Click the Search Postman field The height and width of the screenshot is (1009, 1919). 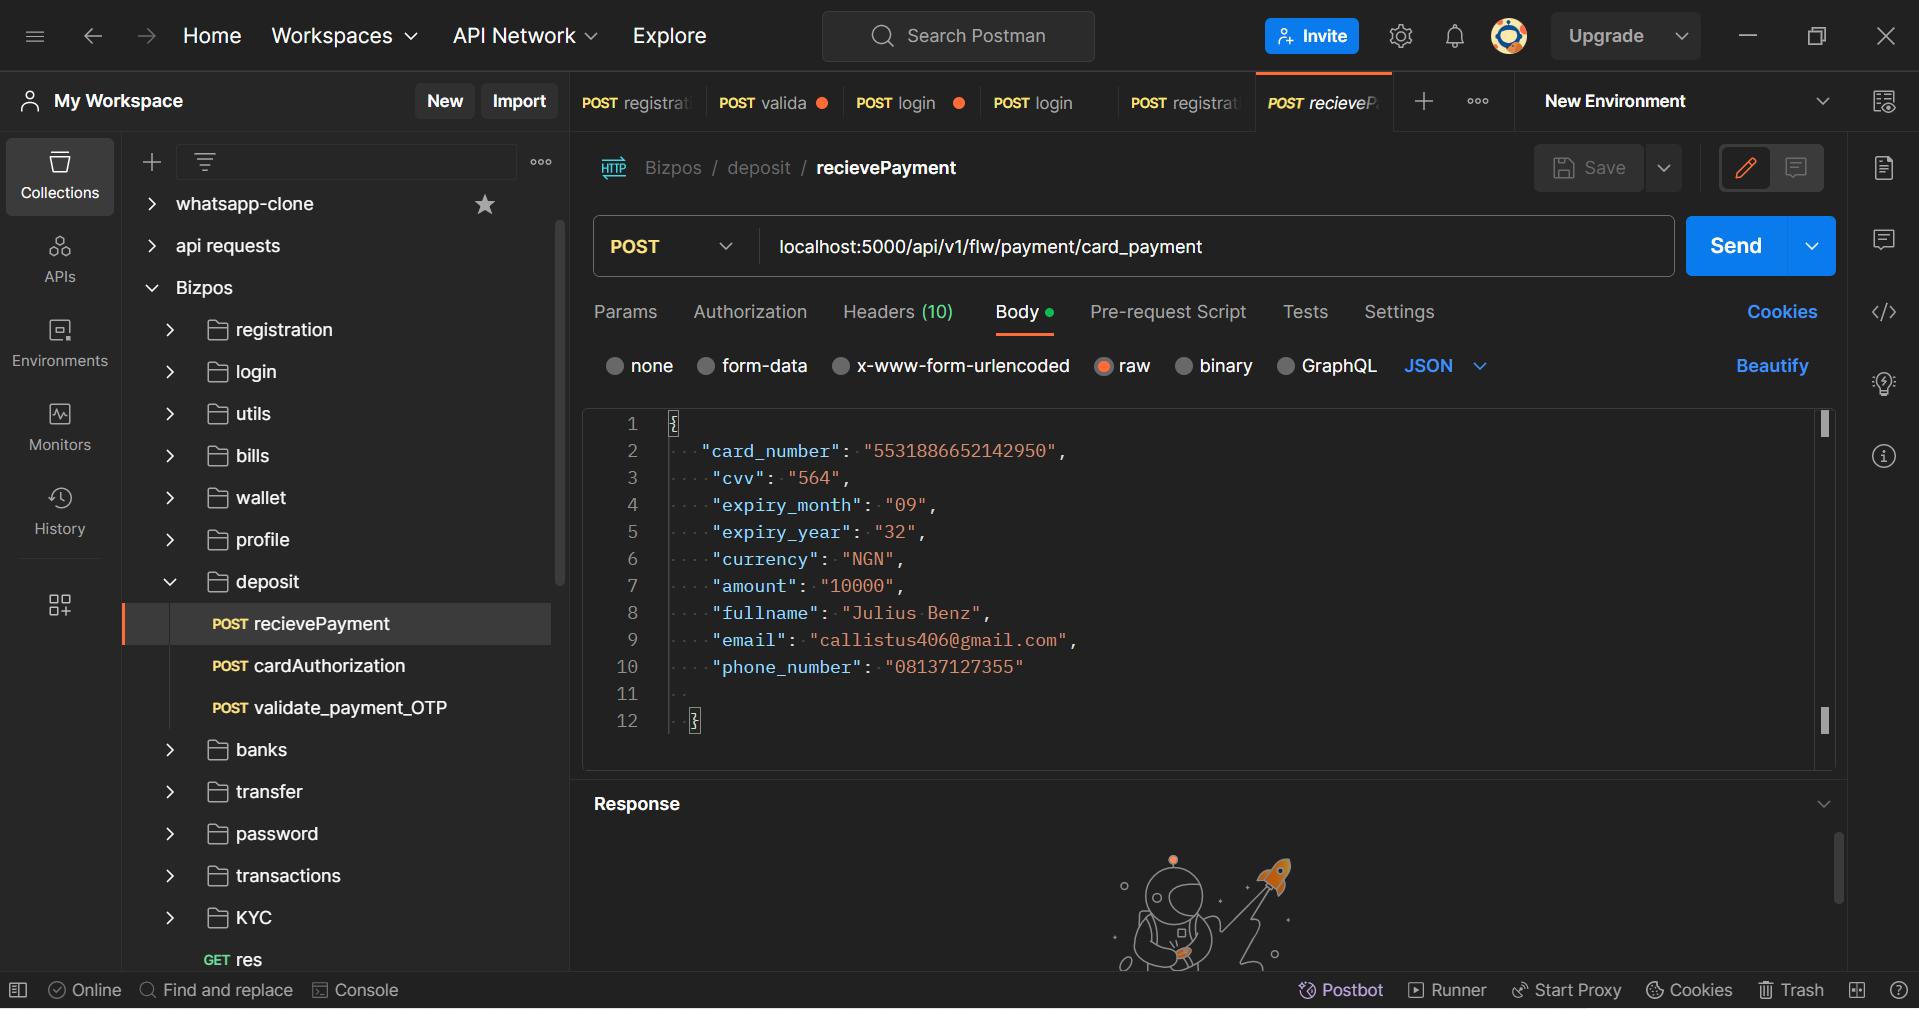958,36
